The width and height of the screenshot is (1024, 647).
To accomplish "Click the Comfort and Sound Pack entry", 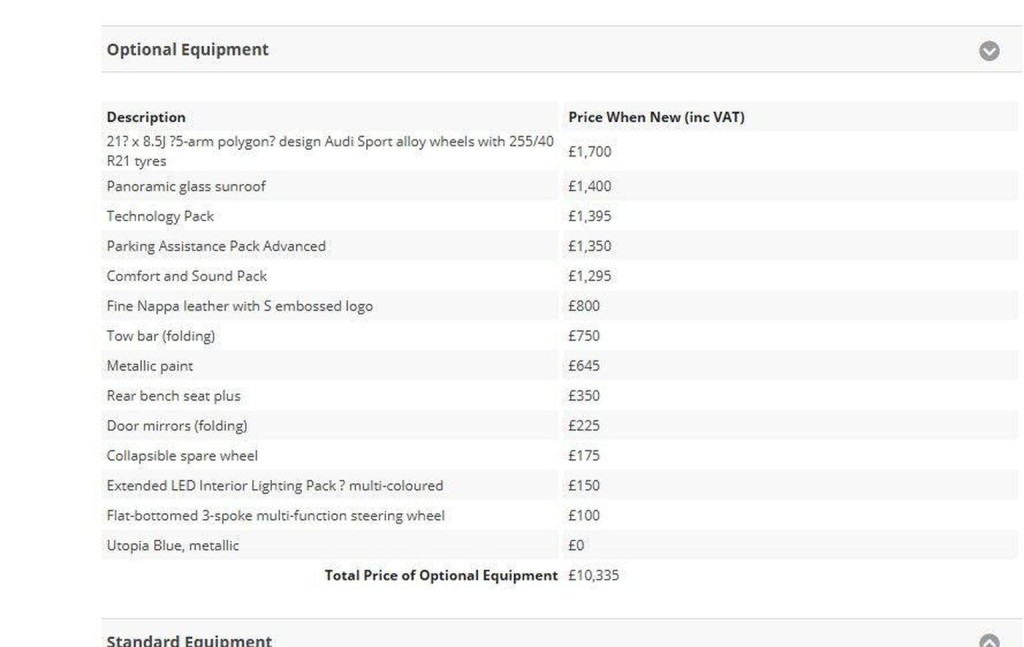I will pos(187,276).
